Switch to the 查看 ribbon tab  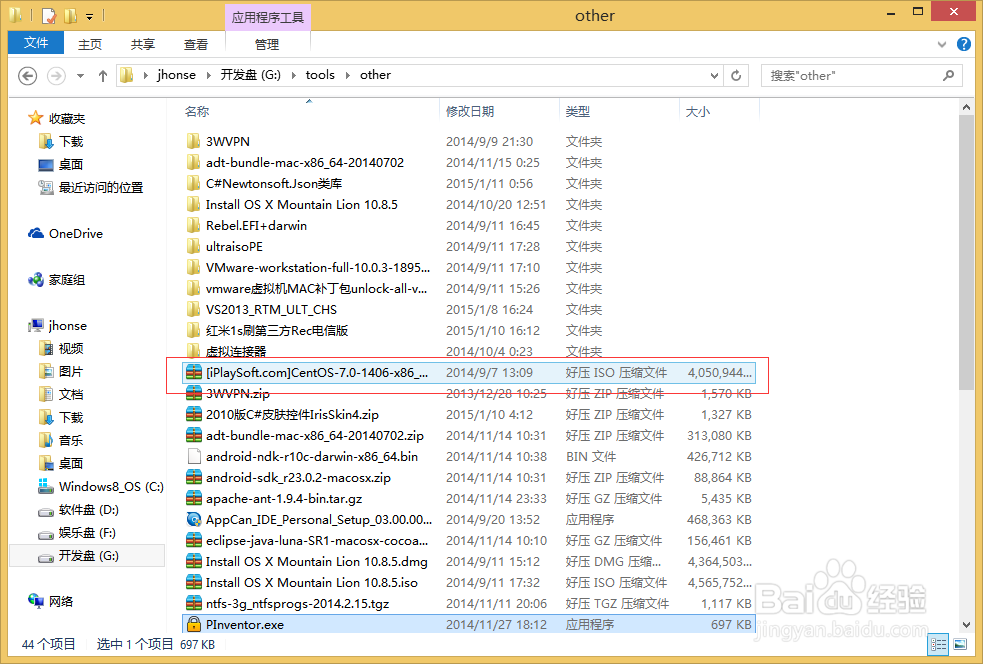(x=195, y=44)
